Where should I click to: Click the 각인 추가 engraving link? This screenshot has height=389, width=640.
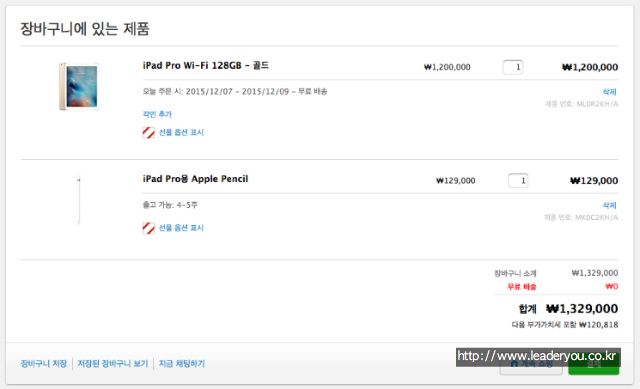click(x=157, y=114)
